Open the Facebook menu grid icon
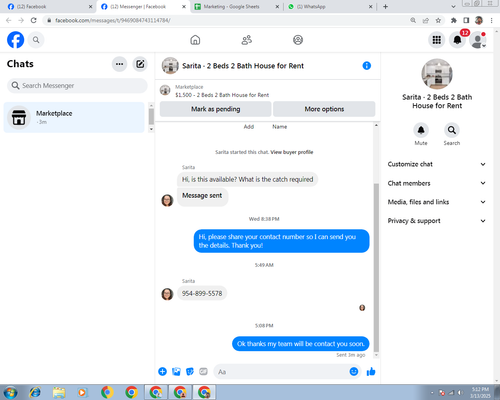The height and width of the screenshot is (400, 500). click(x=437, y=40)
